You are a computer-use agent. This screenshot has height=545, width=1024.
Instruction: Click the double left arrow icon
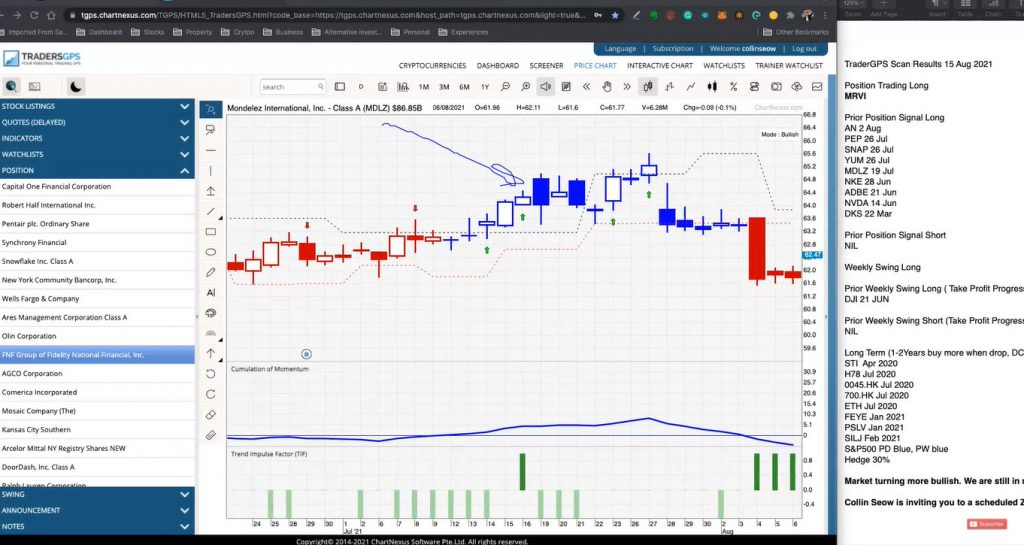pyautogui.click(x=586, y=86)
